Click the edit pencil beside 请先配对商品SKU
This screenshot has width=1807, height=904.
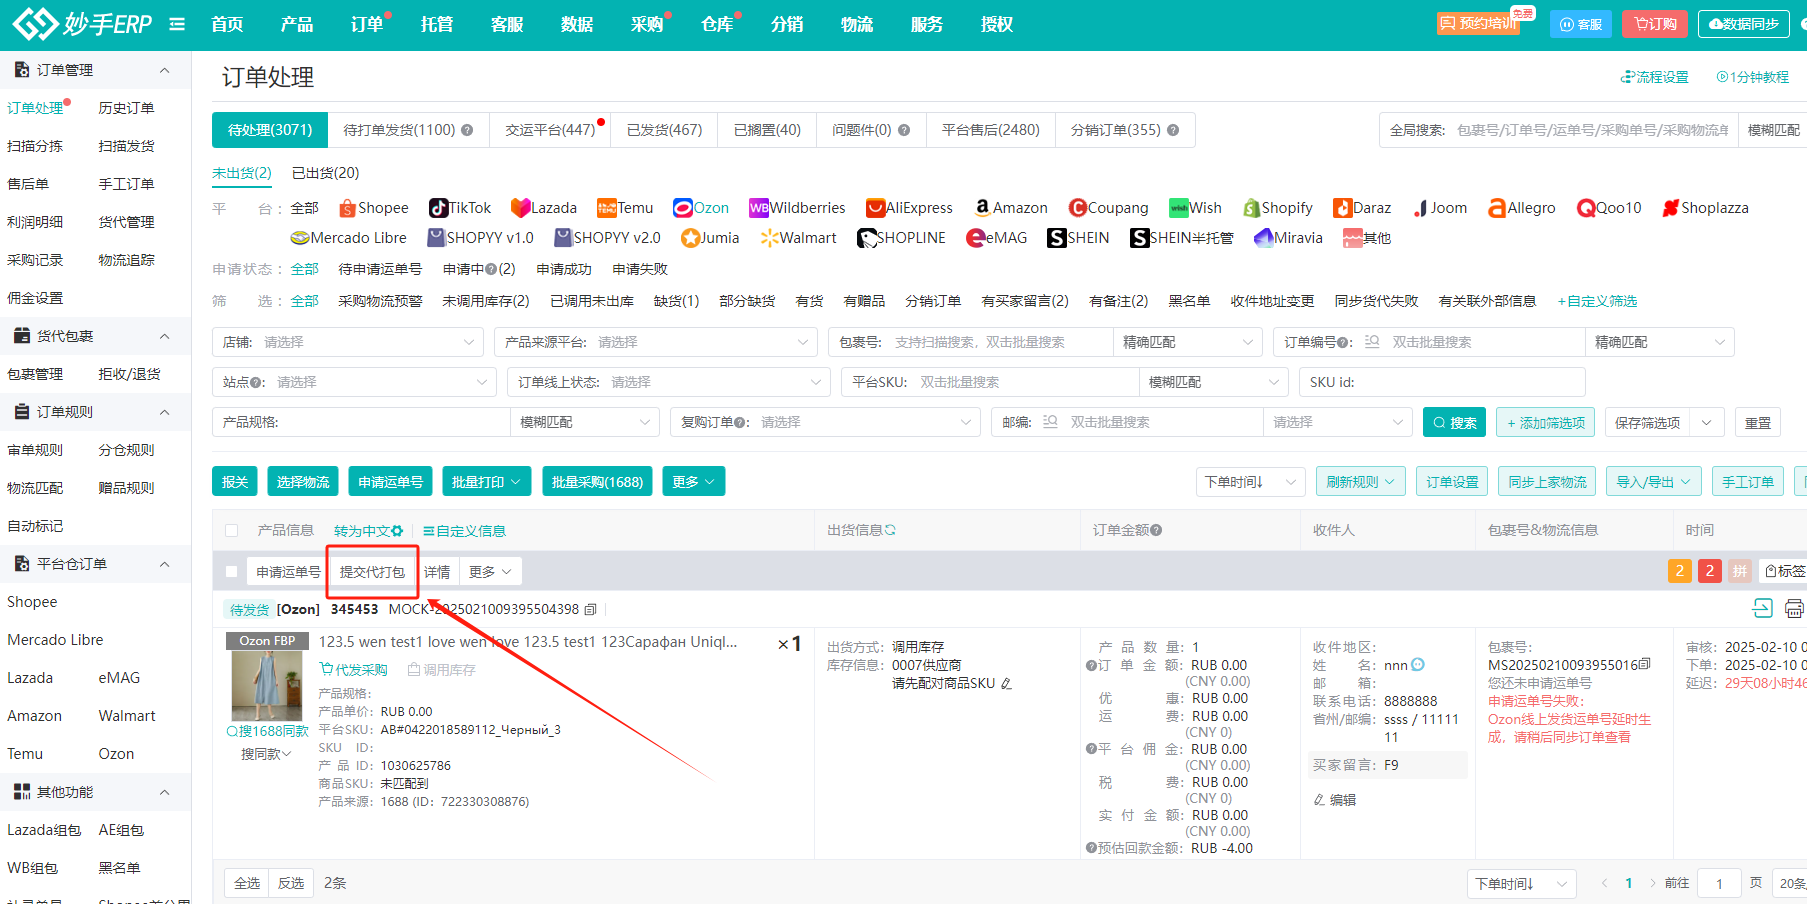pos(1006,684)
